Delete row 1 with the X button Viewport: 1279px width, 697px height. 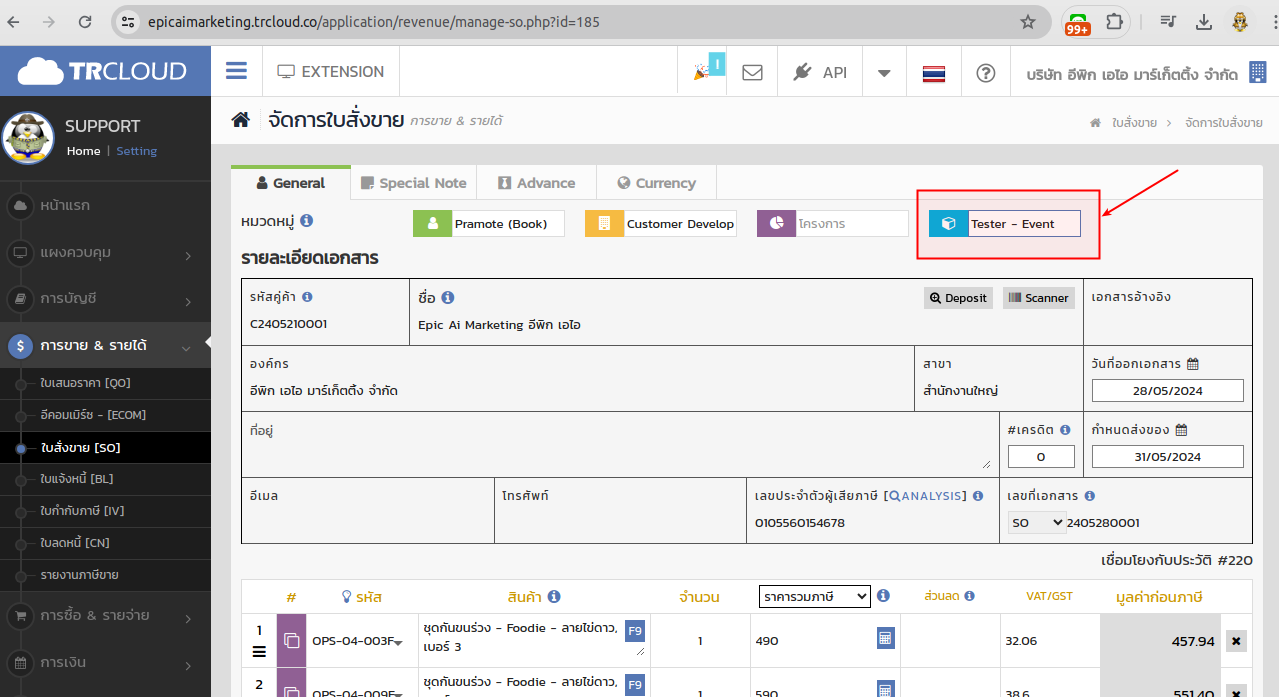(x=1237, y=641)
